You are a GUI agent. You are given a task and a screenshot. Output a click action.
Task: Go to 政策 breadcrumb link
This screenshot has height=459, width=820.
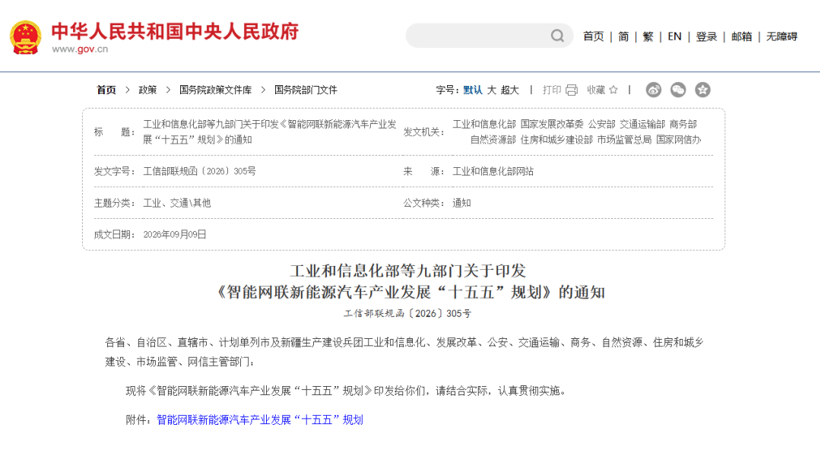click(x=147, y=90)
